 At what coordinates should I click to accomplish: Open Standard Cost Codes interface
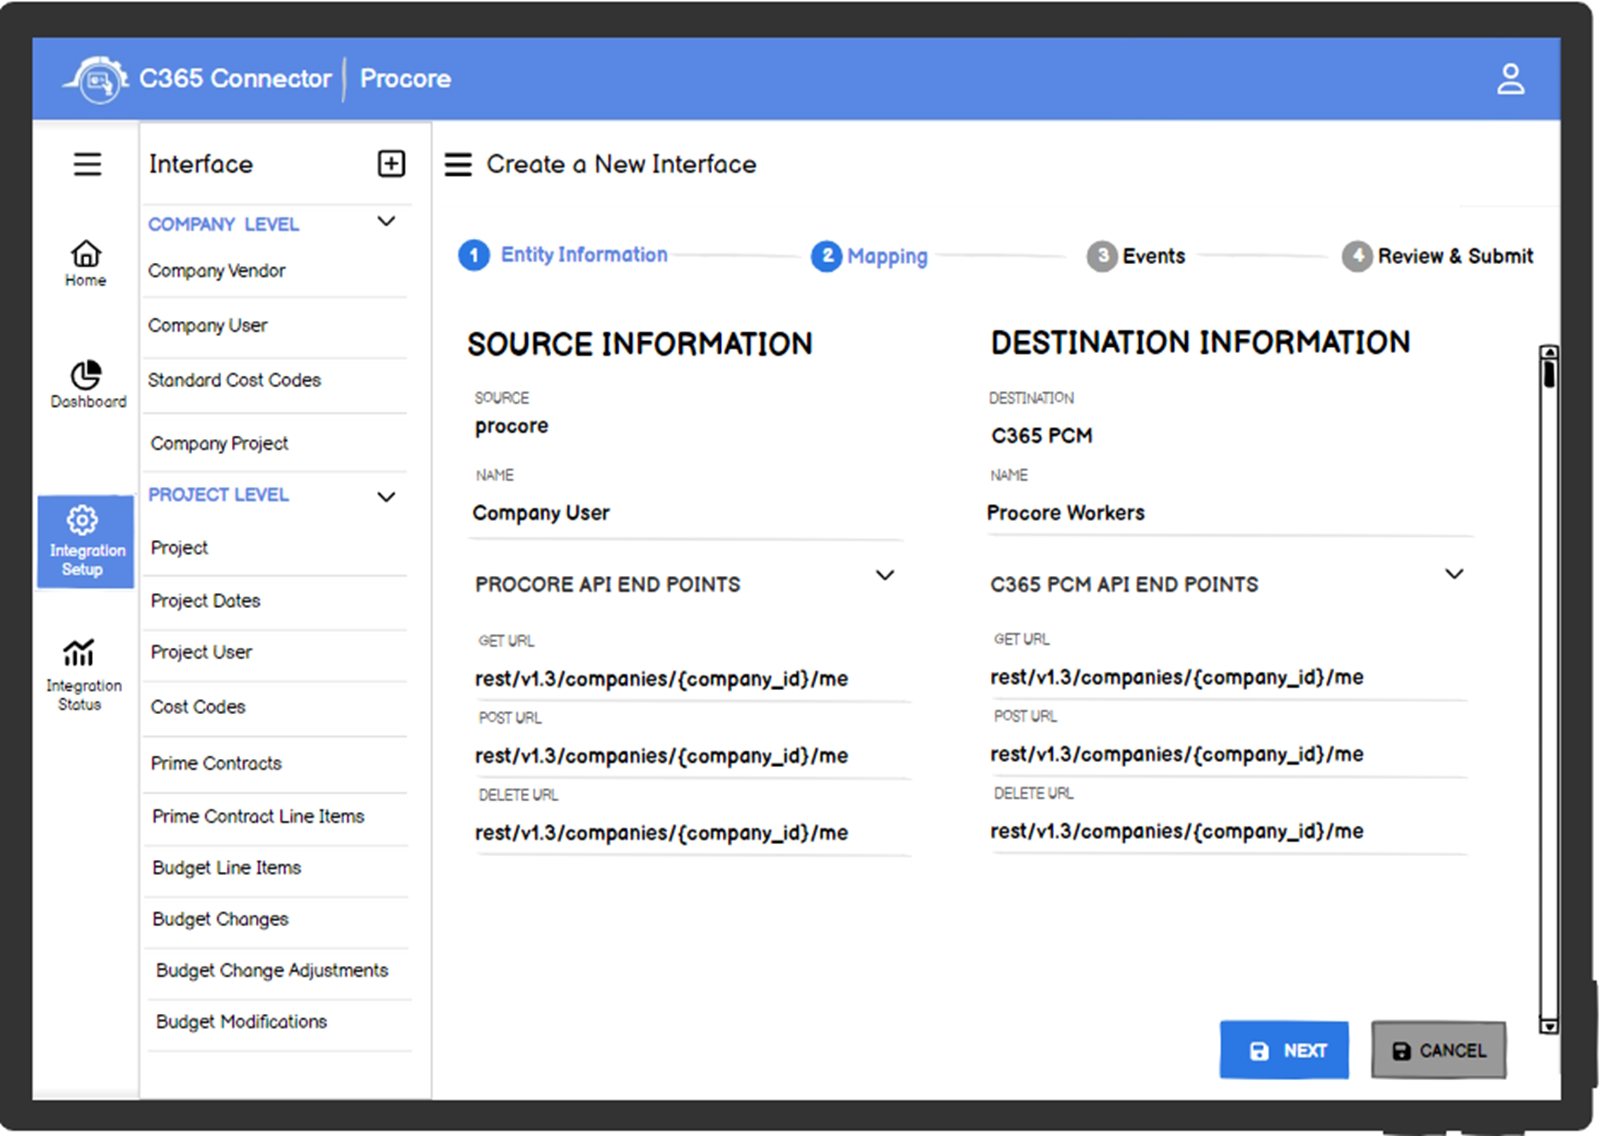click(234, 380)
